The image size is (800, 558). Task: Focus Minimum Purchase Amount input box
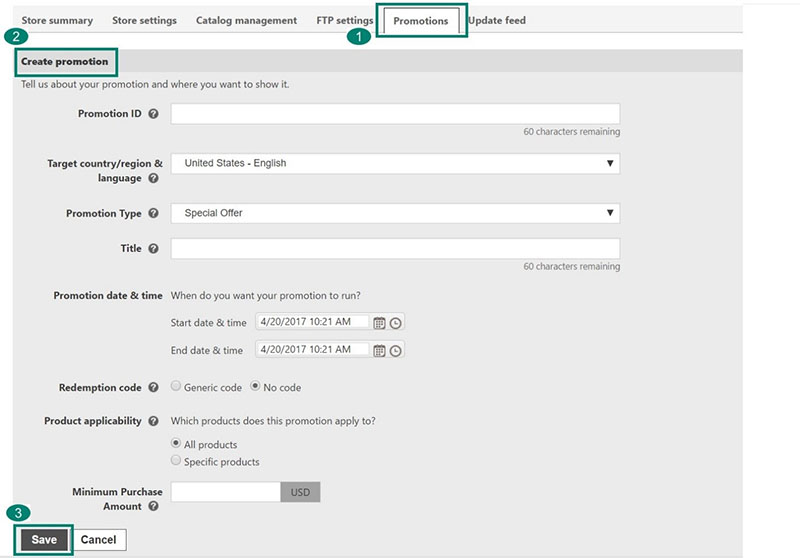226,492
